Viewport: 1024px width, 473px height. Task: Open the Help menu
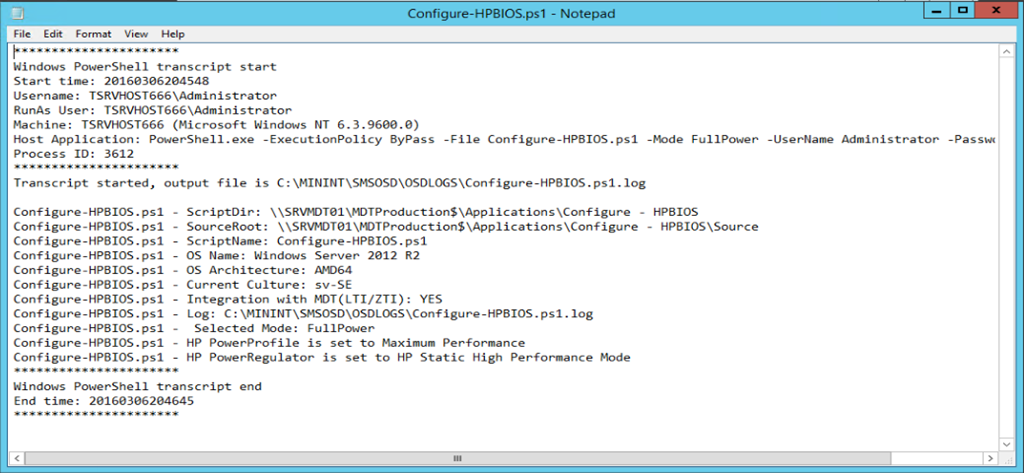(x=173, y=34)
